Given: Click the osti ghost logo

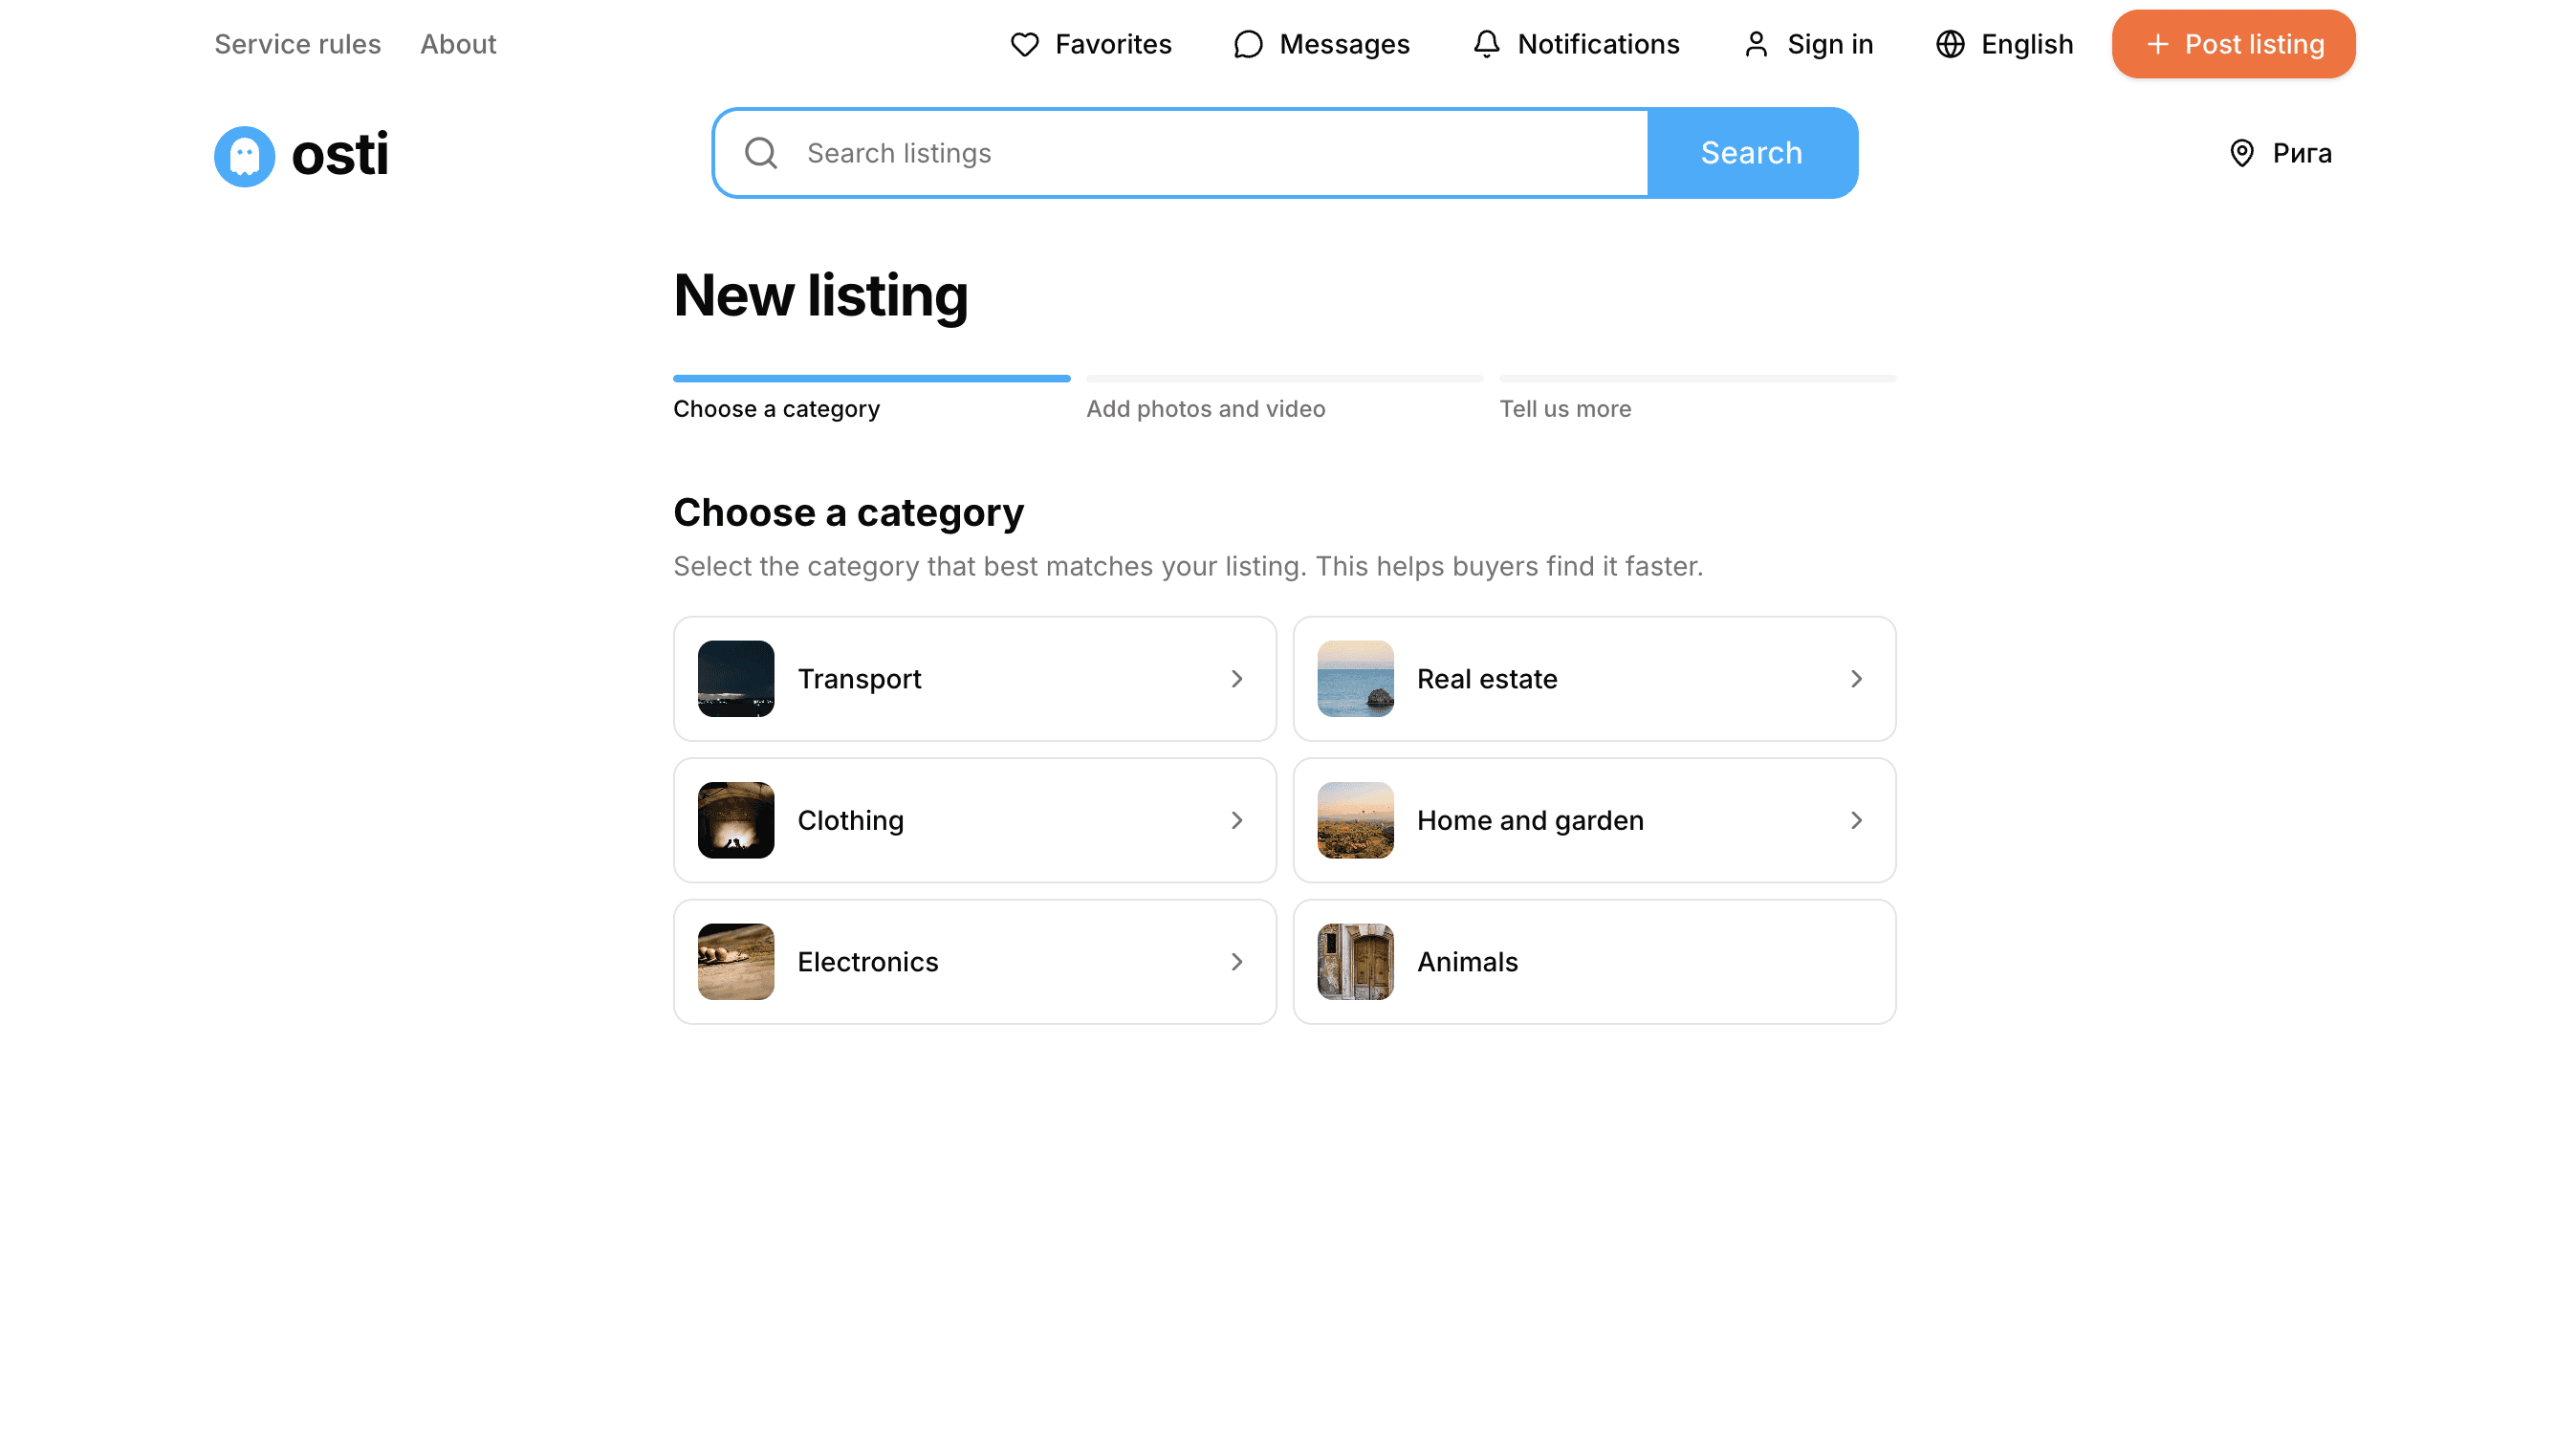Looking at the screenshot, I should click(243, 156).
